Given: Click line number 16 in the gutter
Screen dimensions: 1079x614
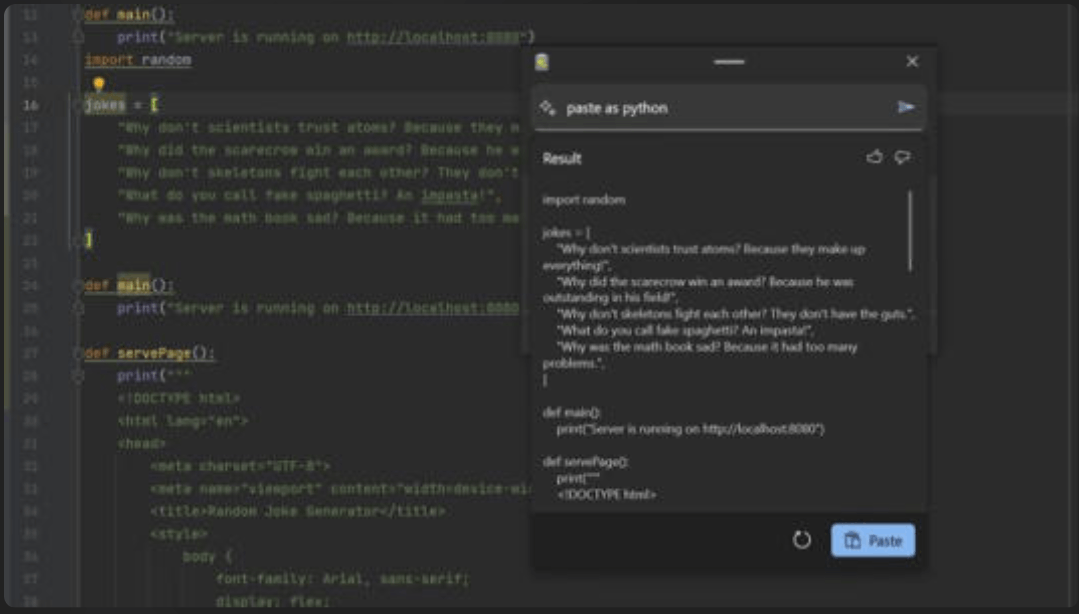Looking at the screenshot, I should point(30,105).
